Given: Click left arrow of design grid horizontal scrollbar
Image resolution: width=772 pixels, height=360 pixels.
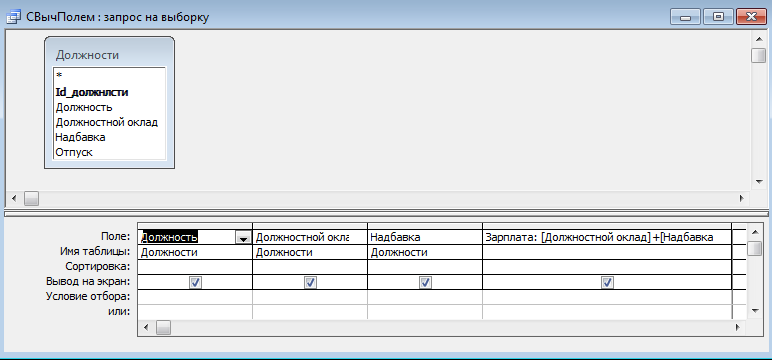Looking at the screenshot, I should [x=146, y=327].
